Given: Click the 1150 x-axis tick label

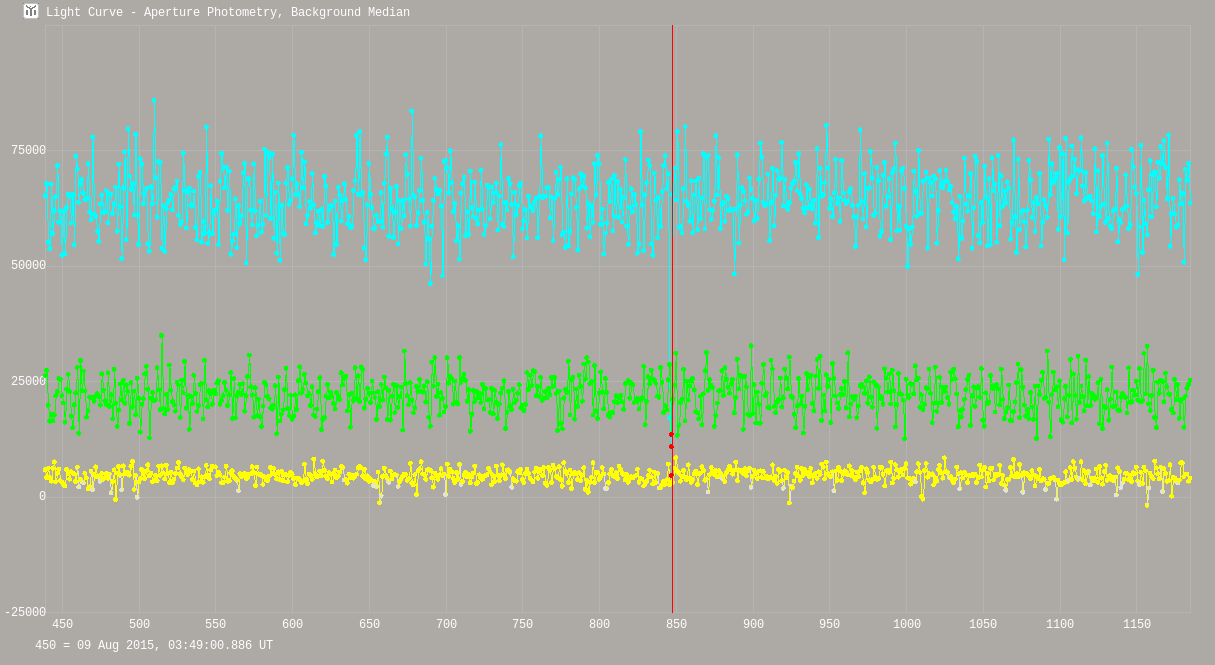Looking at the screenshot, I should (1136, 625).
